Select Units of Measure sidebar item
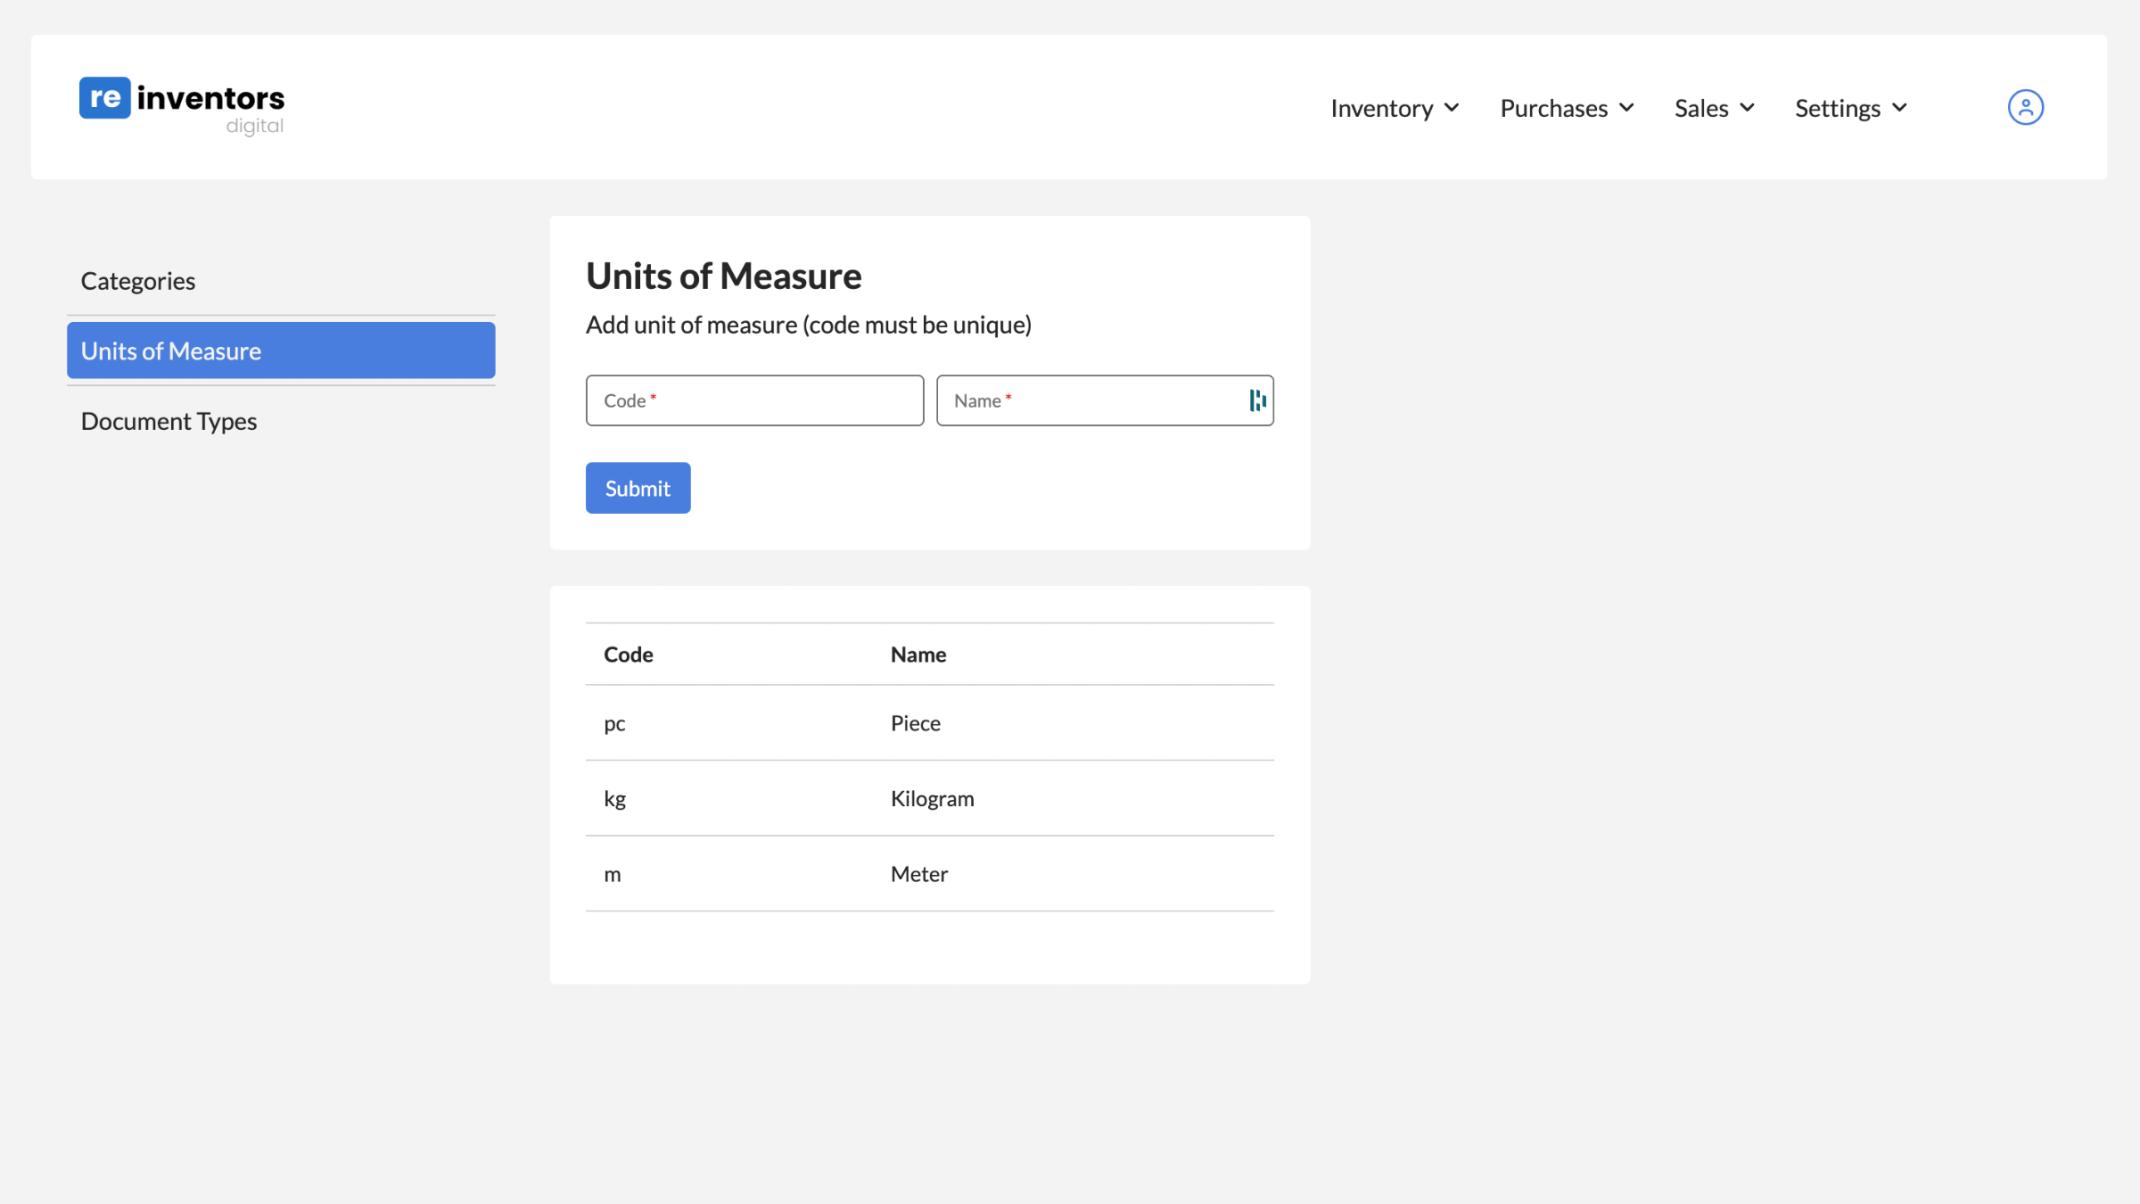The height and width of the screenshot is (1204, 2140). point(281,351)
